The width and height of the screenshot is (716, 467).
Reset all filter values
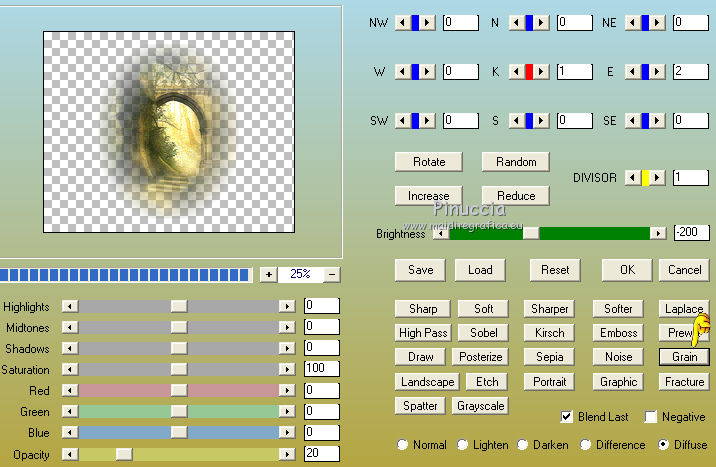(x=555, y=270)
